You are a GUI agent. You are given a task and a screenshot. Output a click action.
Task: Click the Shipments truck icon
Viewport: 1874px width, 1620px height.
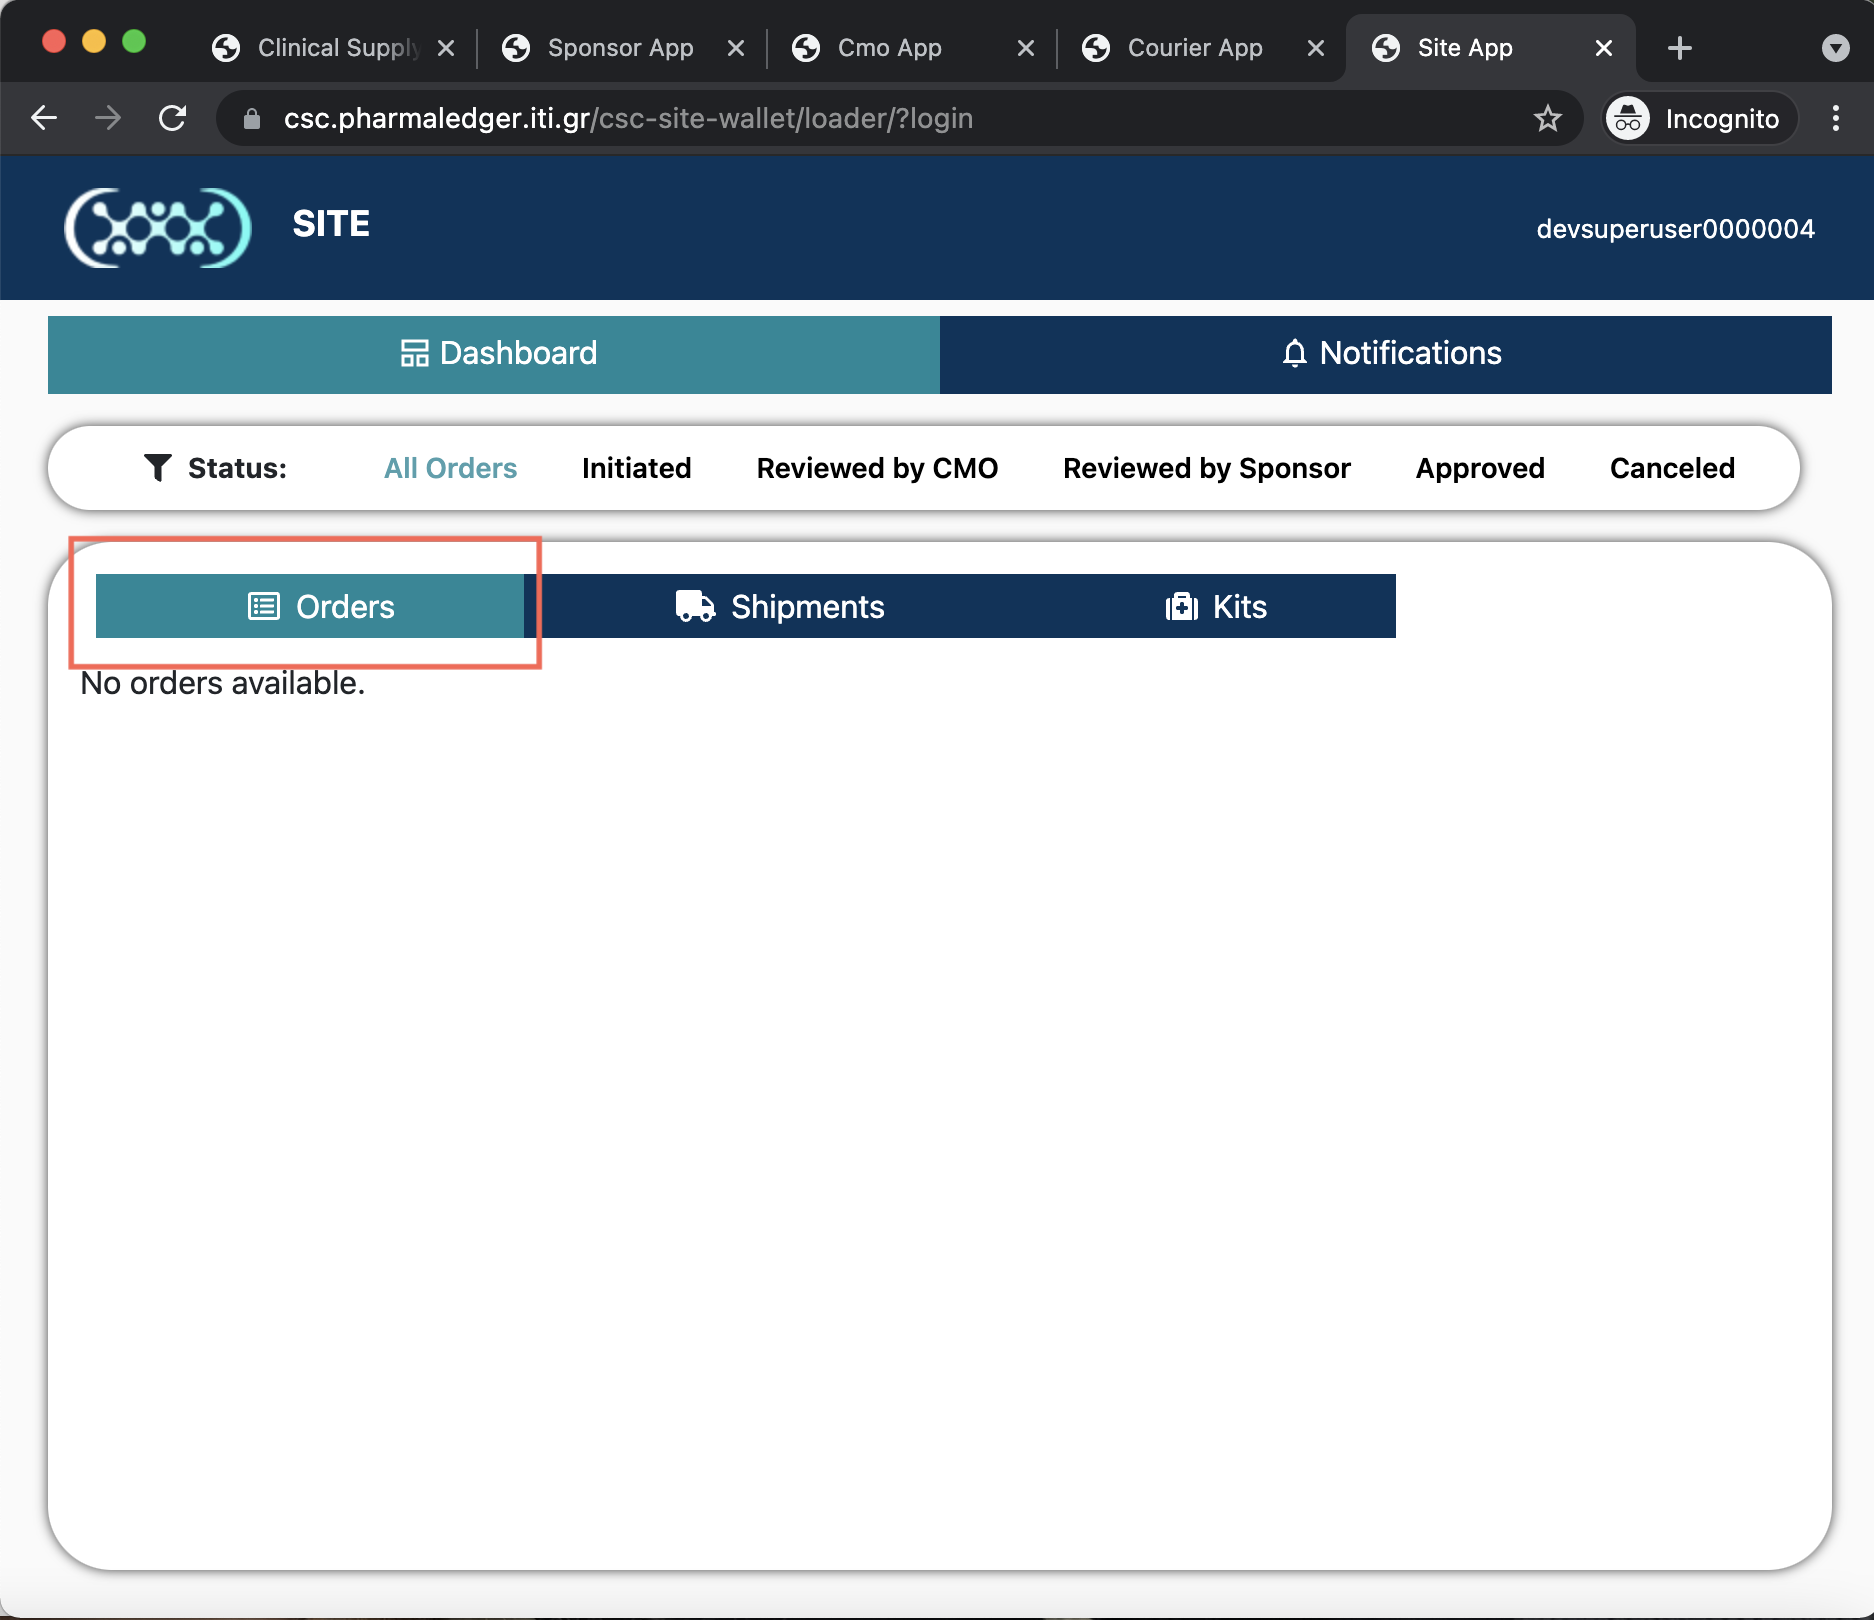695,606
